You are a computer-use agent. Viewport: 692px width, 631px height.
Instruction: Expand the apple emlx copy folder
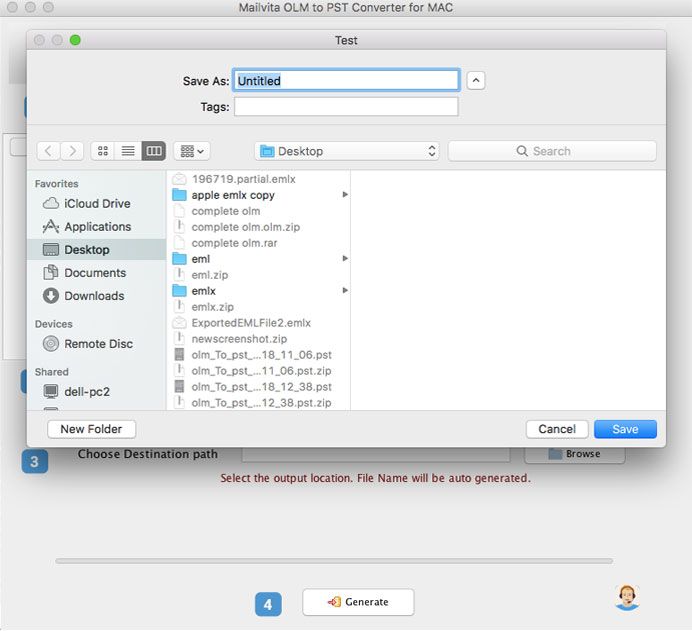[x=233, y=195]
